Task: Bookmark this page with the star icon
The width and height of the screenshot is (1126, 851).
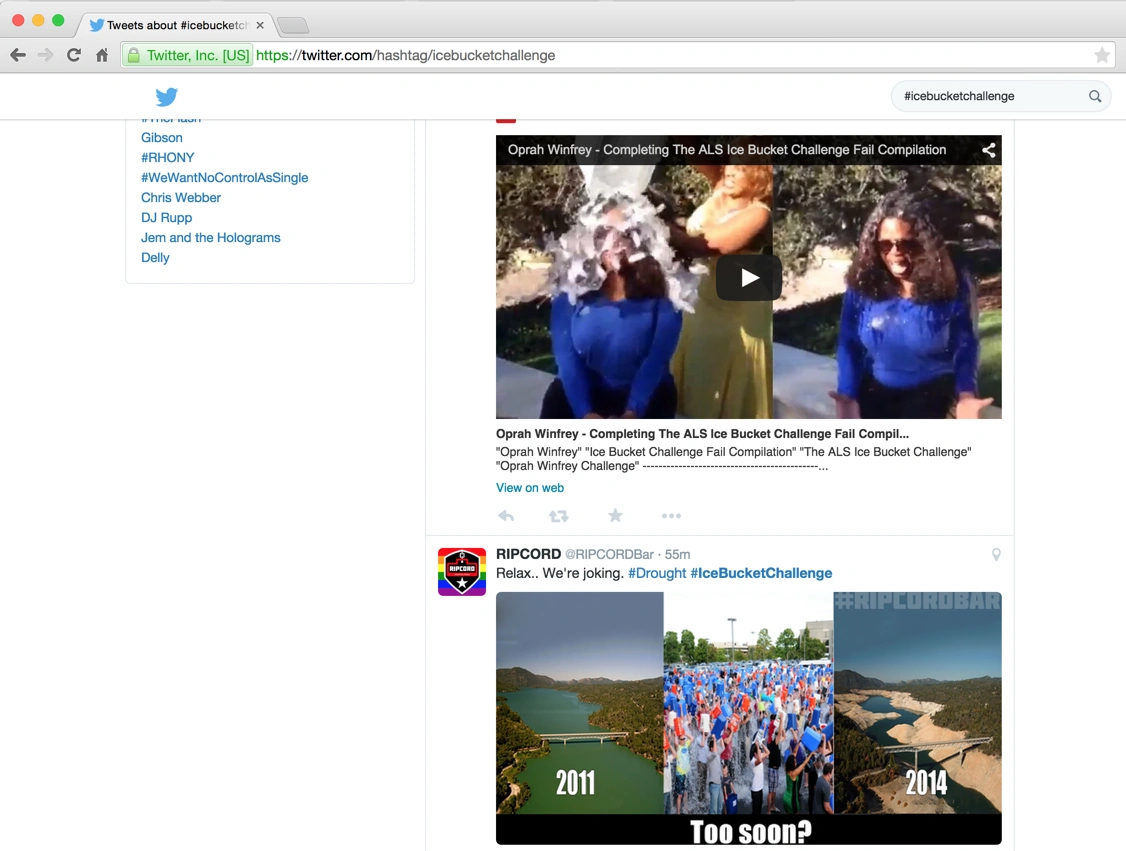Action: pos(1102,55)
